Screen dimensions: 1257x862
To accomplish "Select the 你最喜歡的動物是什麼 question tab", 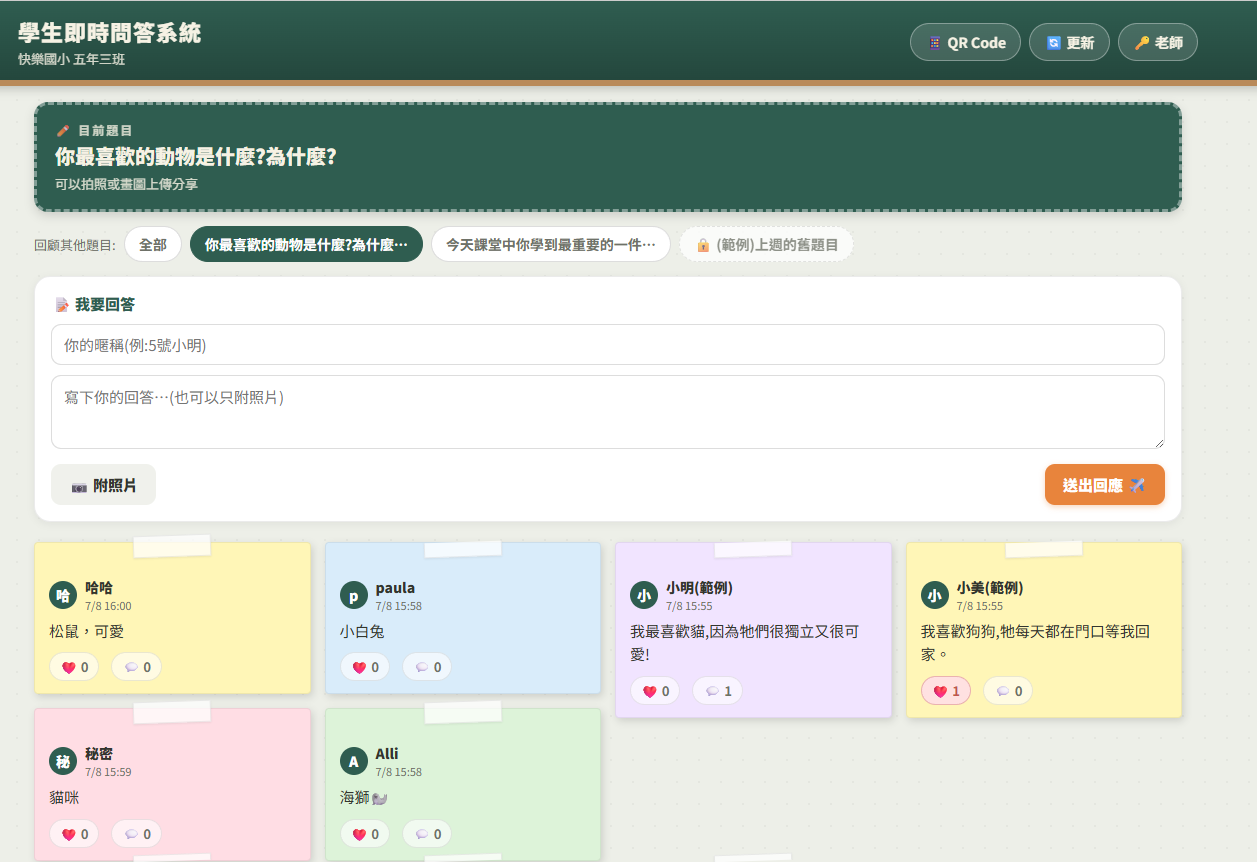I will [306, 244].
